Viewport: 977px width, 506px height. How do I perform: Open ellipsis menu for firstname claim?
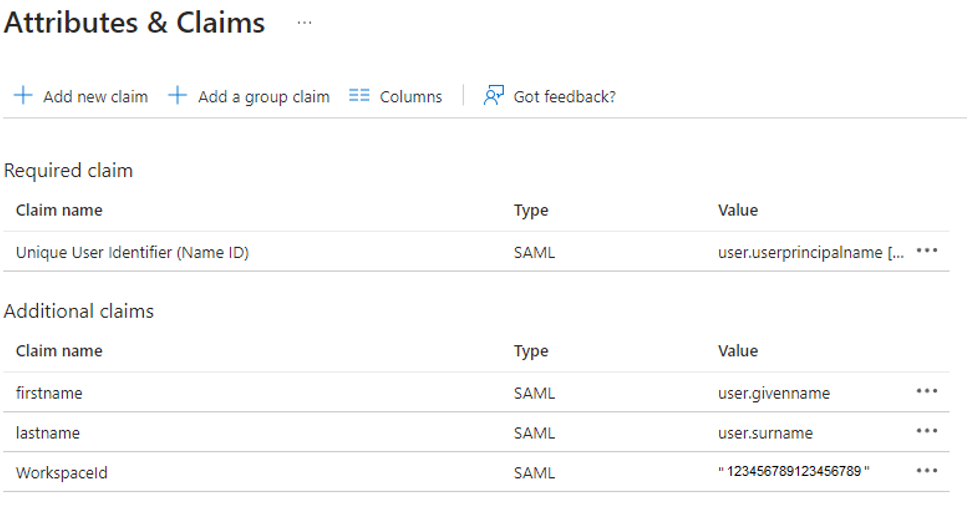pyautogui.click(x=927, y=391)
